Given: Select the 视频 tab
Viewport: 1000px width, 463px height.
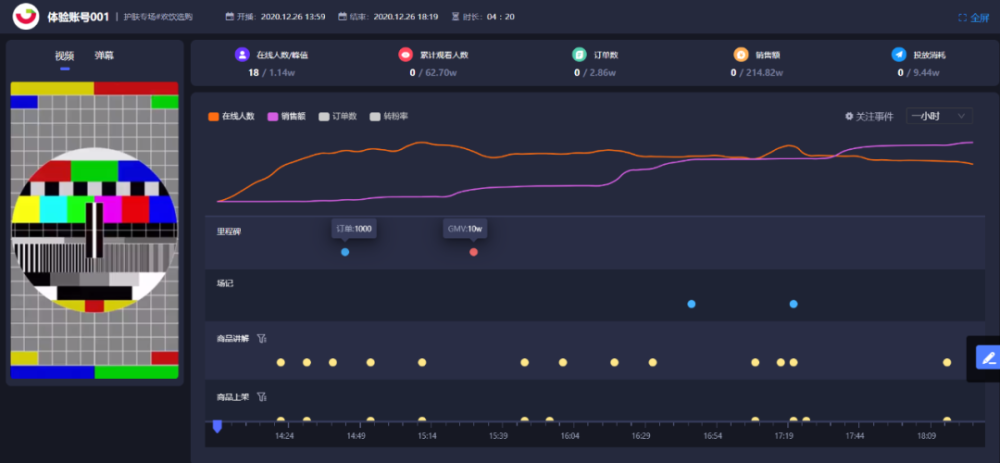Looking at the screenshot, I should click(65, 55).
